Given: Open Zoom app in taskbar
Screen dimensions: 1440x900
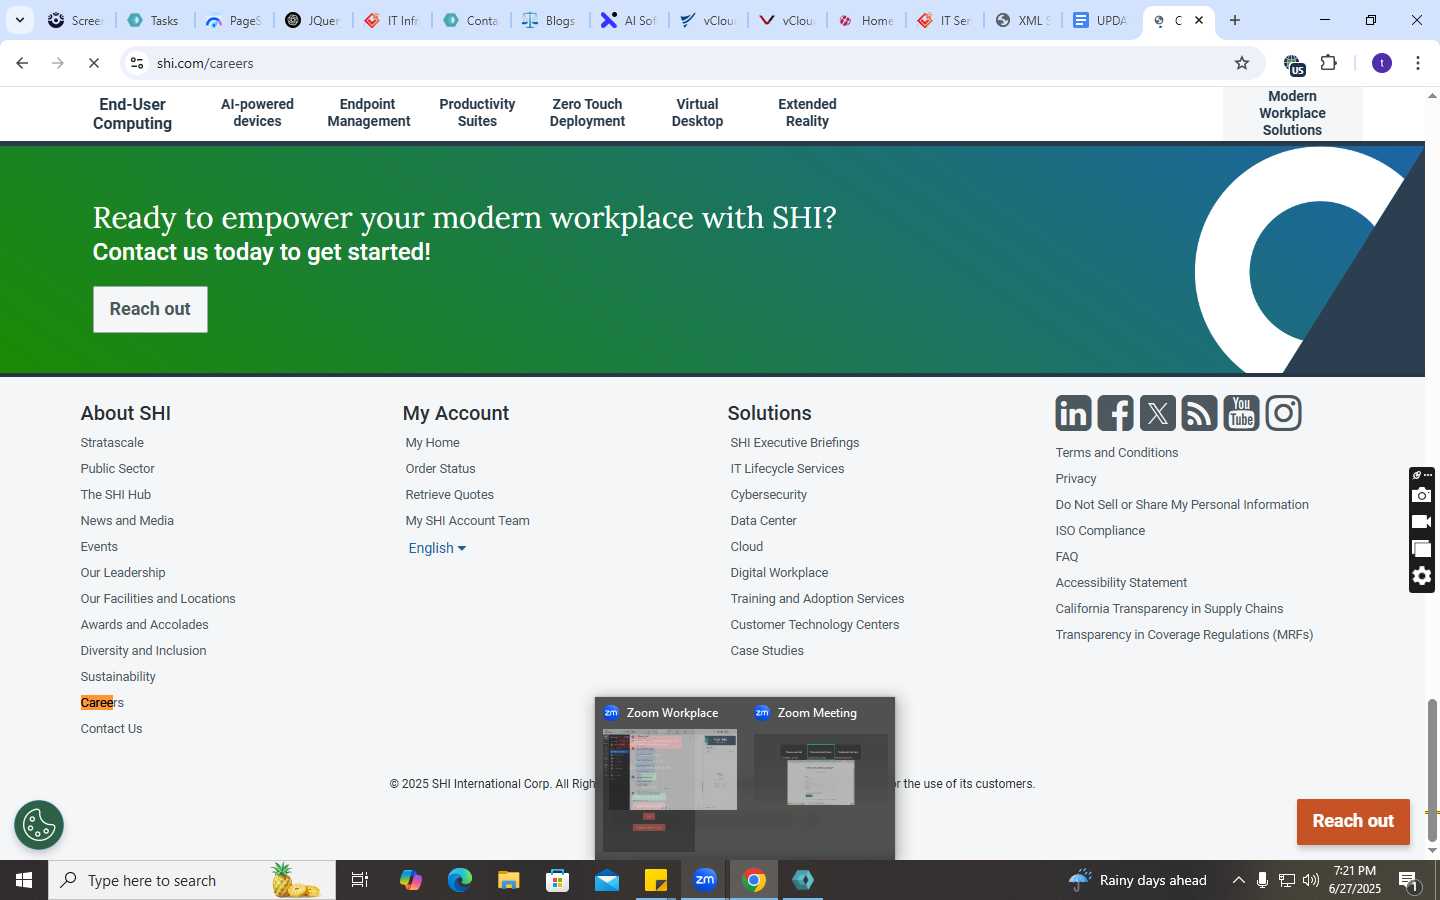Looking at the screenshot, I should click(x=705, y=880).
